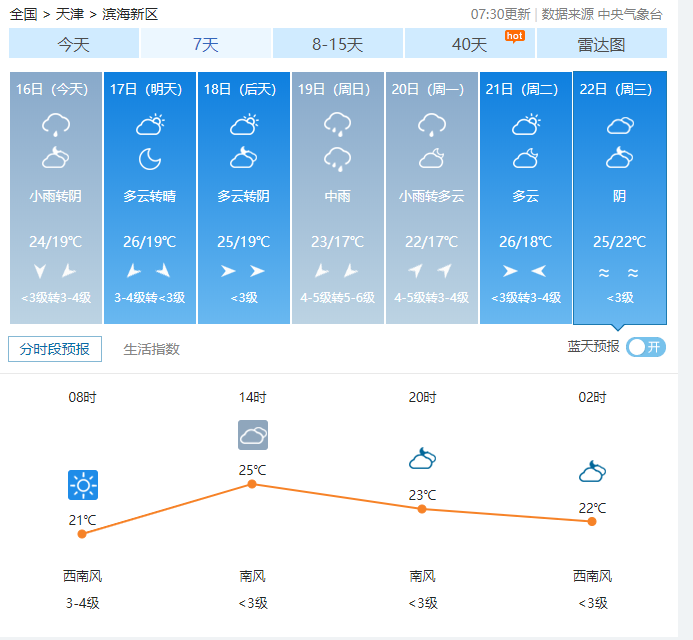693x640 pixels.
Task: Click the 22日 daytime overcast cloud icon
Action: point(620,126)
